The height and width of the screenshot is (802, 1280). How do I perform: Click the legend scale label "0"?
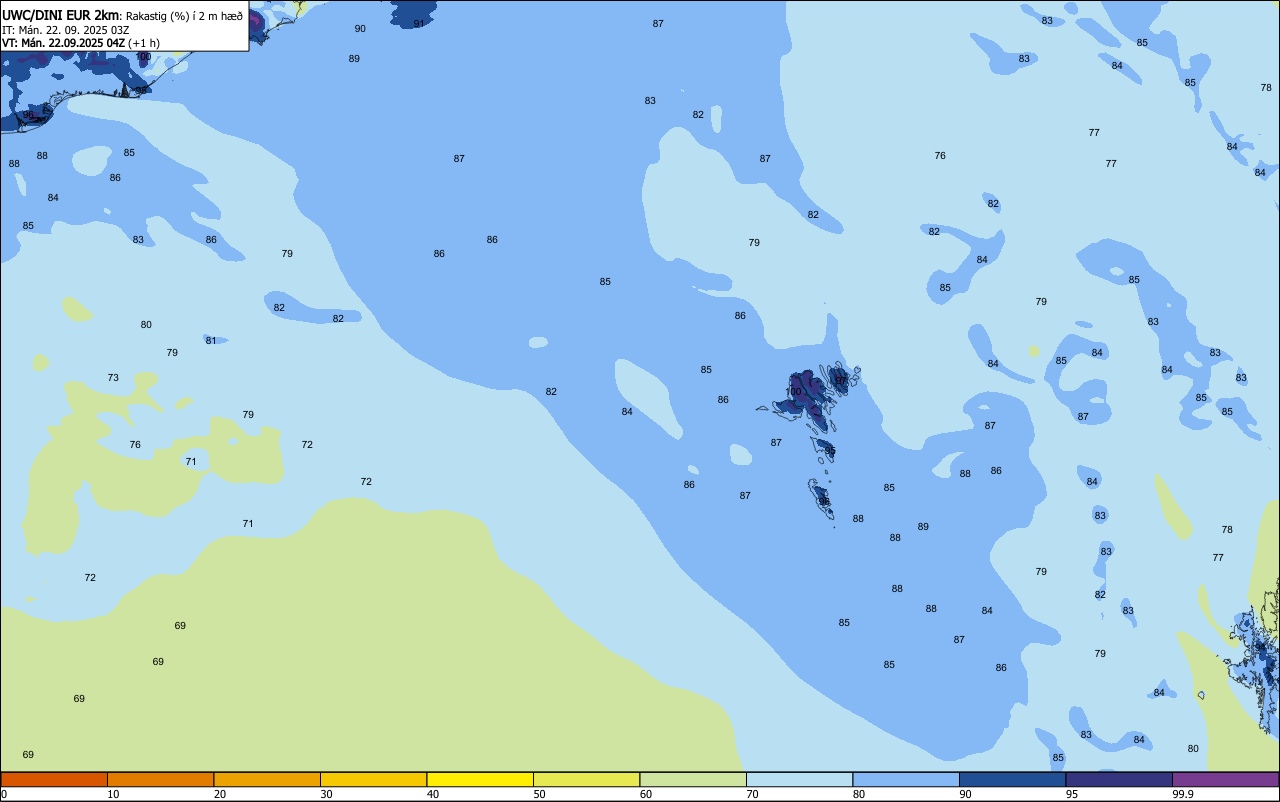click(x=4, y=794)
